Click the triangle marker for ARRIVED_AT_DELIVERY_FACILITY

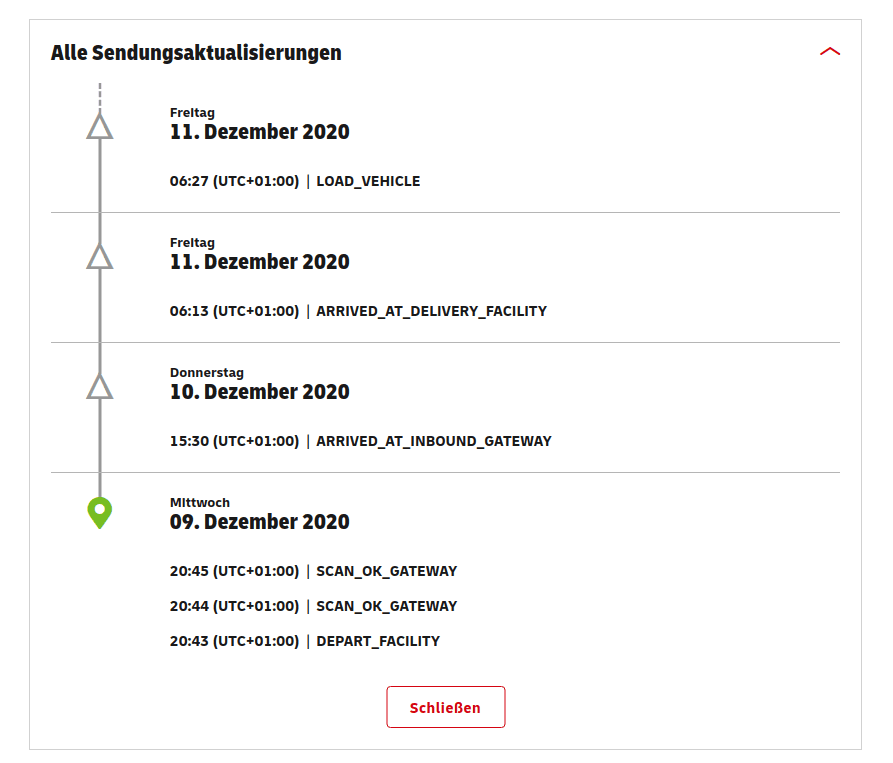100,256
